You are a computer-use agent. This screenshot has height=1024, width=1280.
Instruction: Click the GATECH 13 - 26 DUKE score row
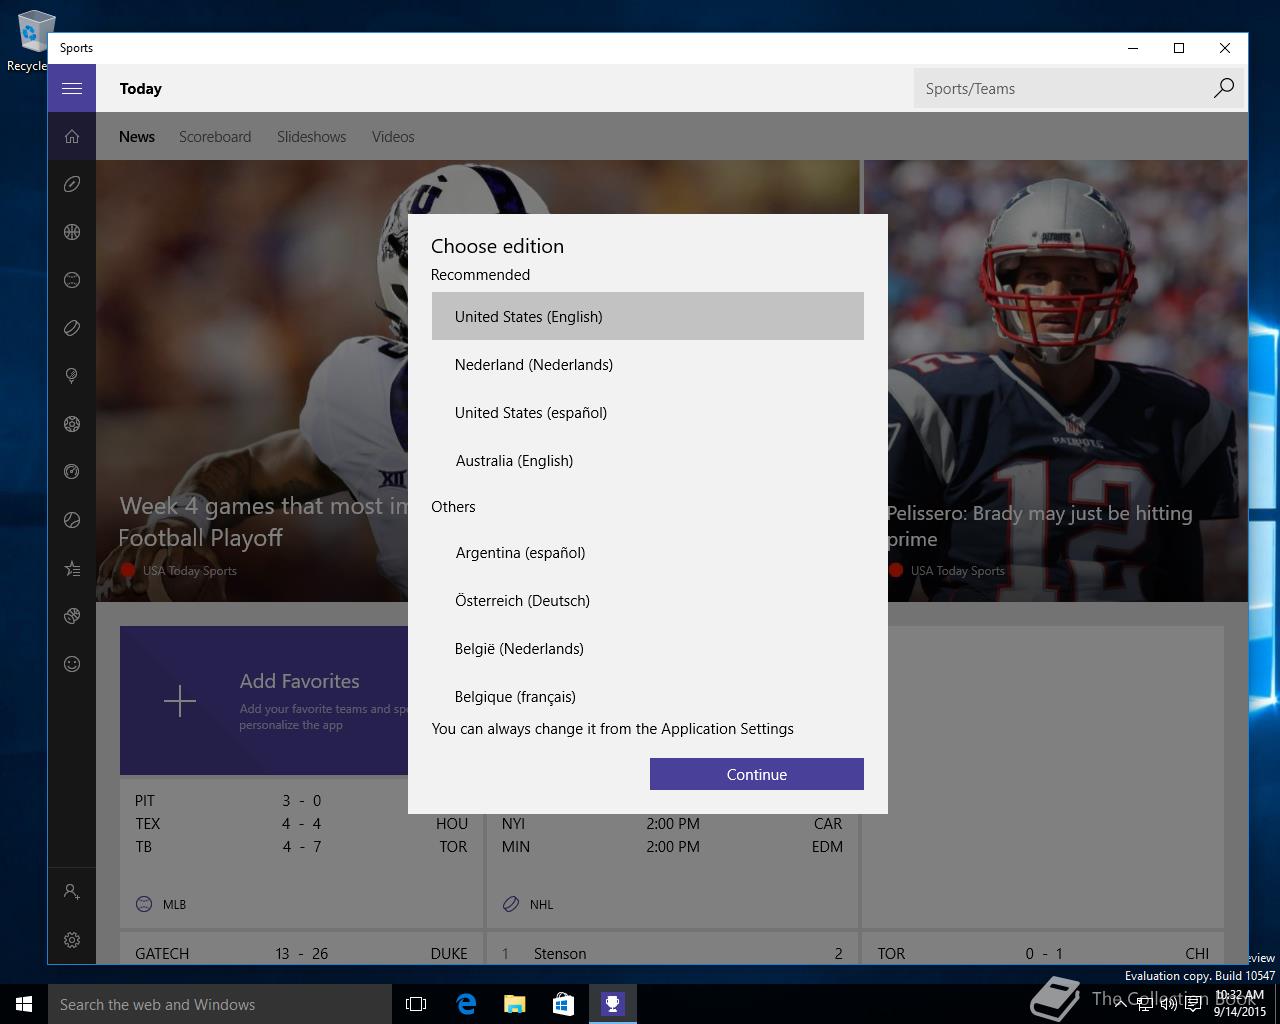[x=301, y=953]
